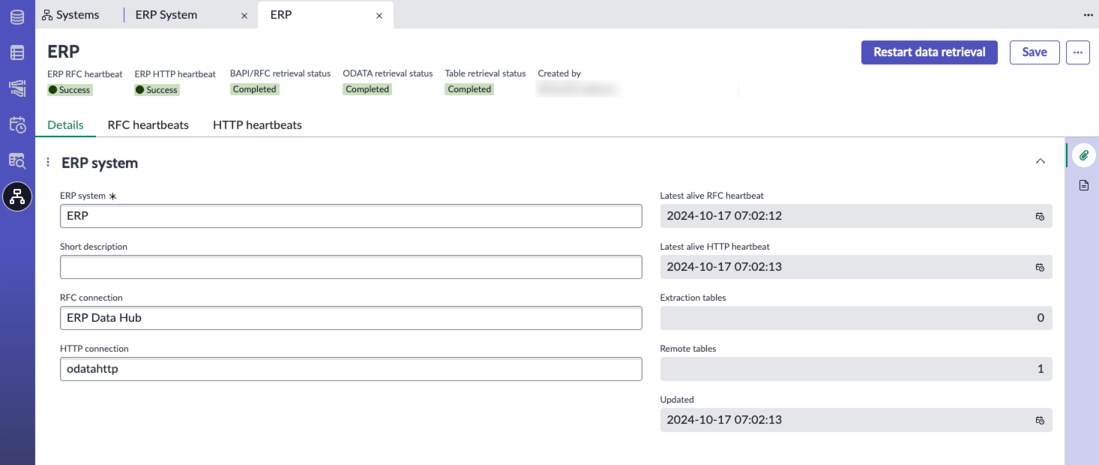The height and width of the screenshot is (465, 1099).
Task: Open the data pipeline icon in sidebar
Action: (x=18, y=88)
